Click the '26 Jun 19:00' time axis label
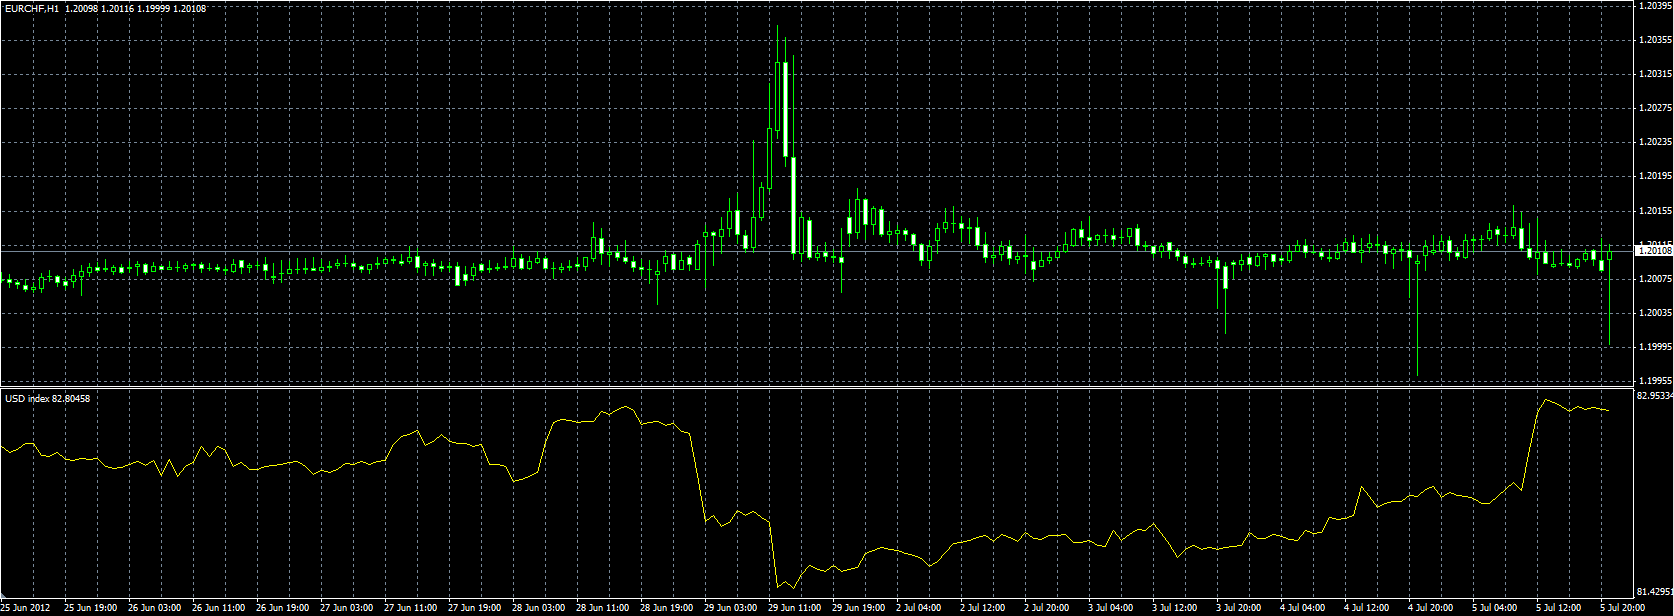Image resolution: width=1674 pixels, height=616 pixels. 283,608
